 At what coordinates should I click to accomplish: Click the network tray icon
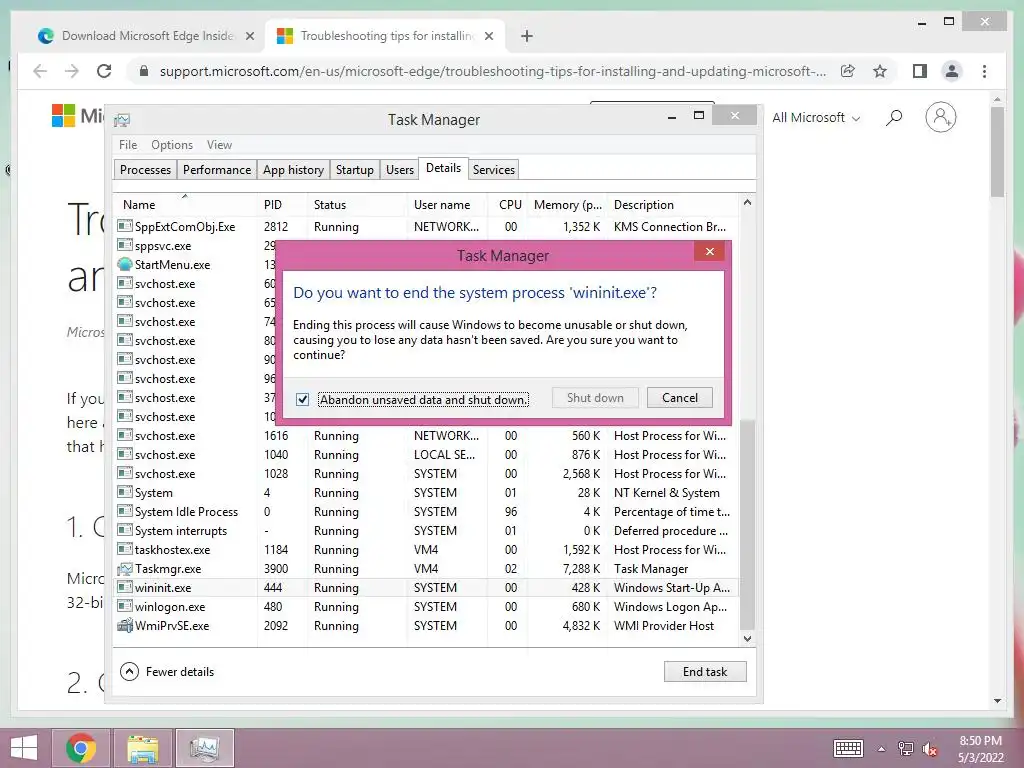pyautogui.click(x=905, y=749)
